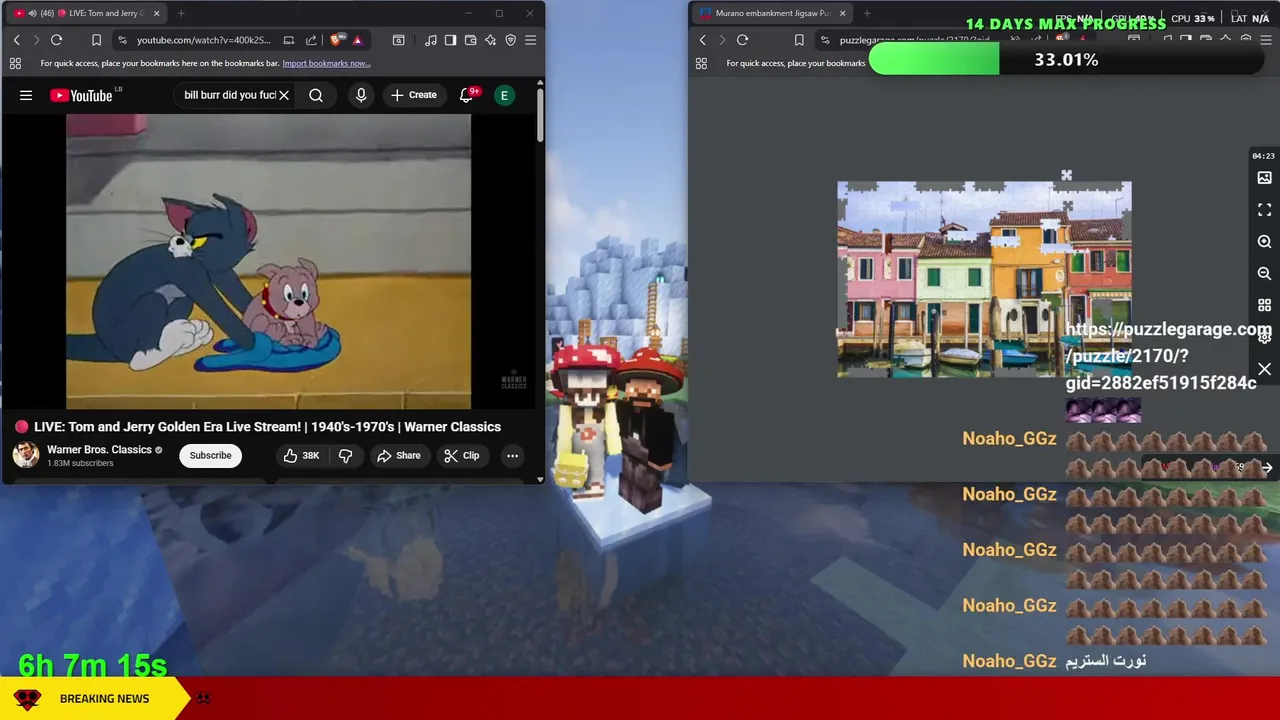Subscribe to Warner Bros. Classics

point(210,455)
